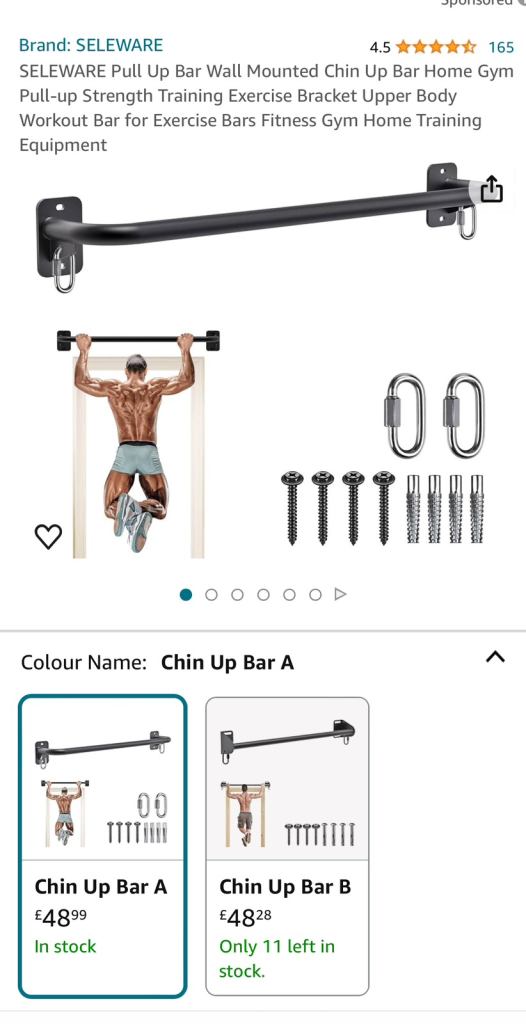Tap the SELEWARE Pull Up Bar product title
Viewport: 526px width, 1024px height.
point(266,108)
